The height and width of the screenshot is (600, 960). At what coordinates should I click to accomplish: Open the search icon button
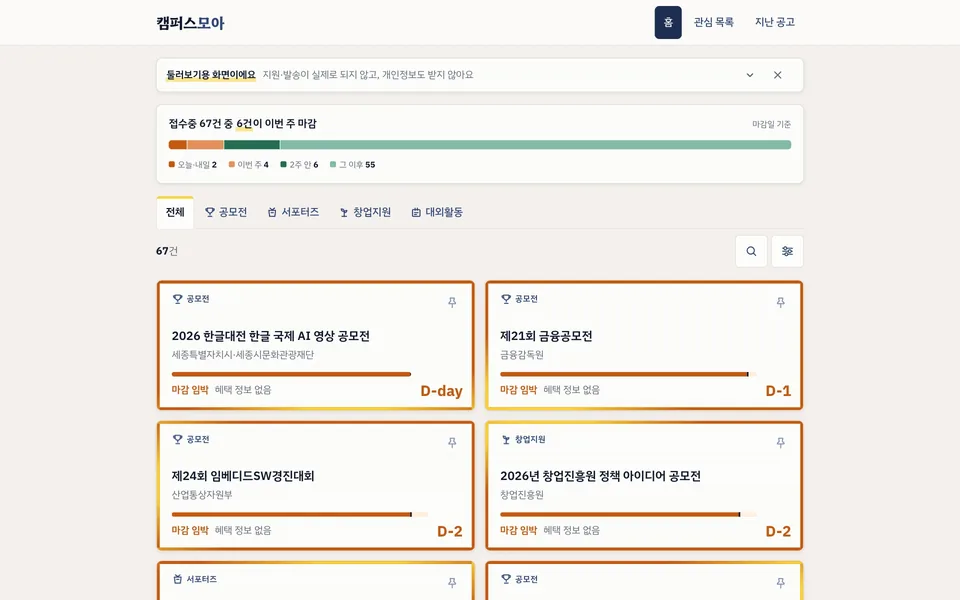click(751, 251)
